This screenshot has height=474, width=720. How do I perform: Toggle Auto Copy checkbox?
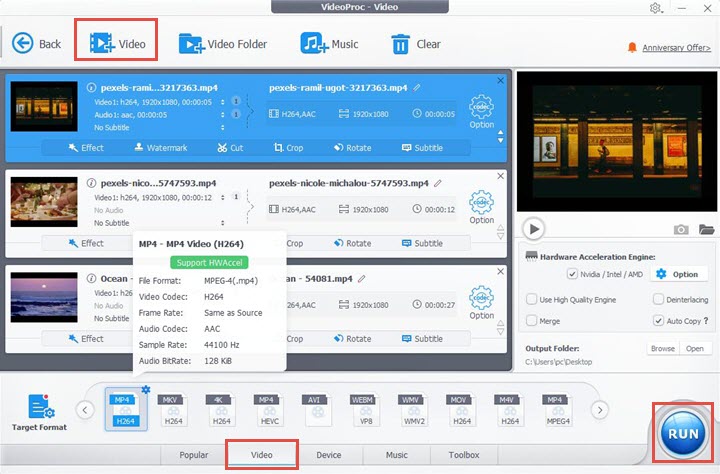(658, 321)
